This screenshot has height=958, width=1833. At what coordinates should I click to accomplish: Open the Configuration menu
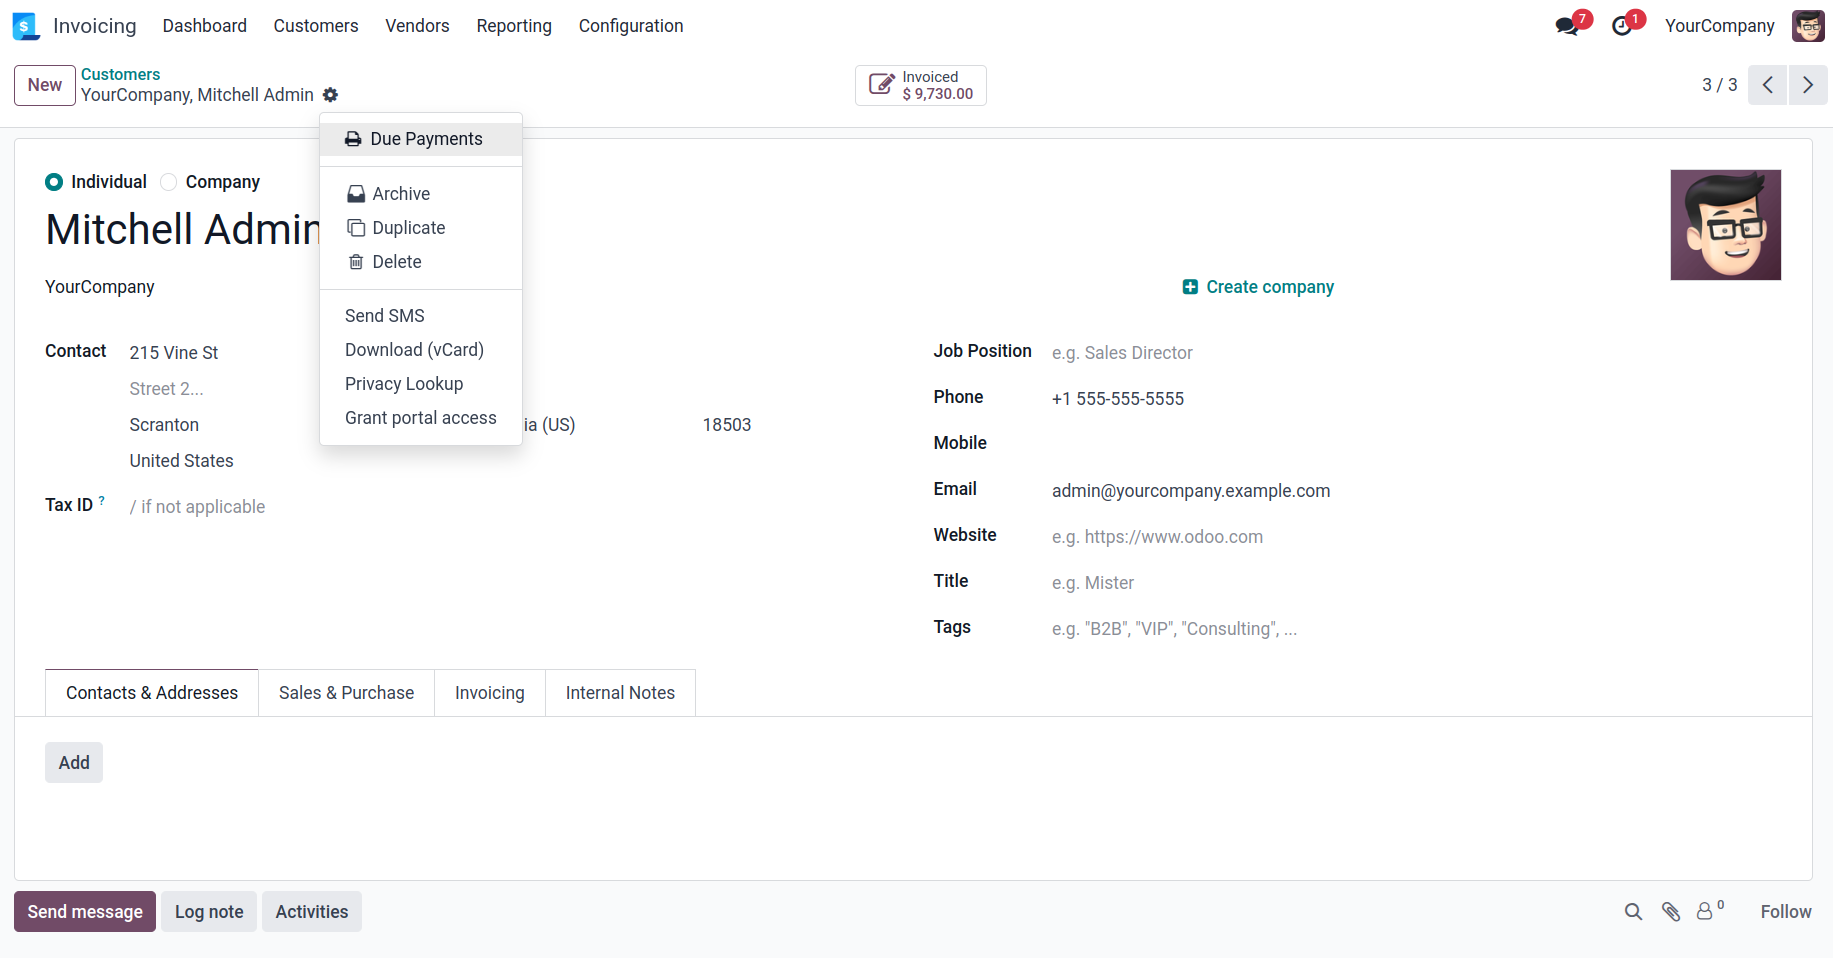[631, 26]
